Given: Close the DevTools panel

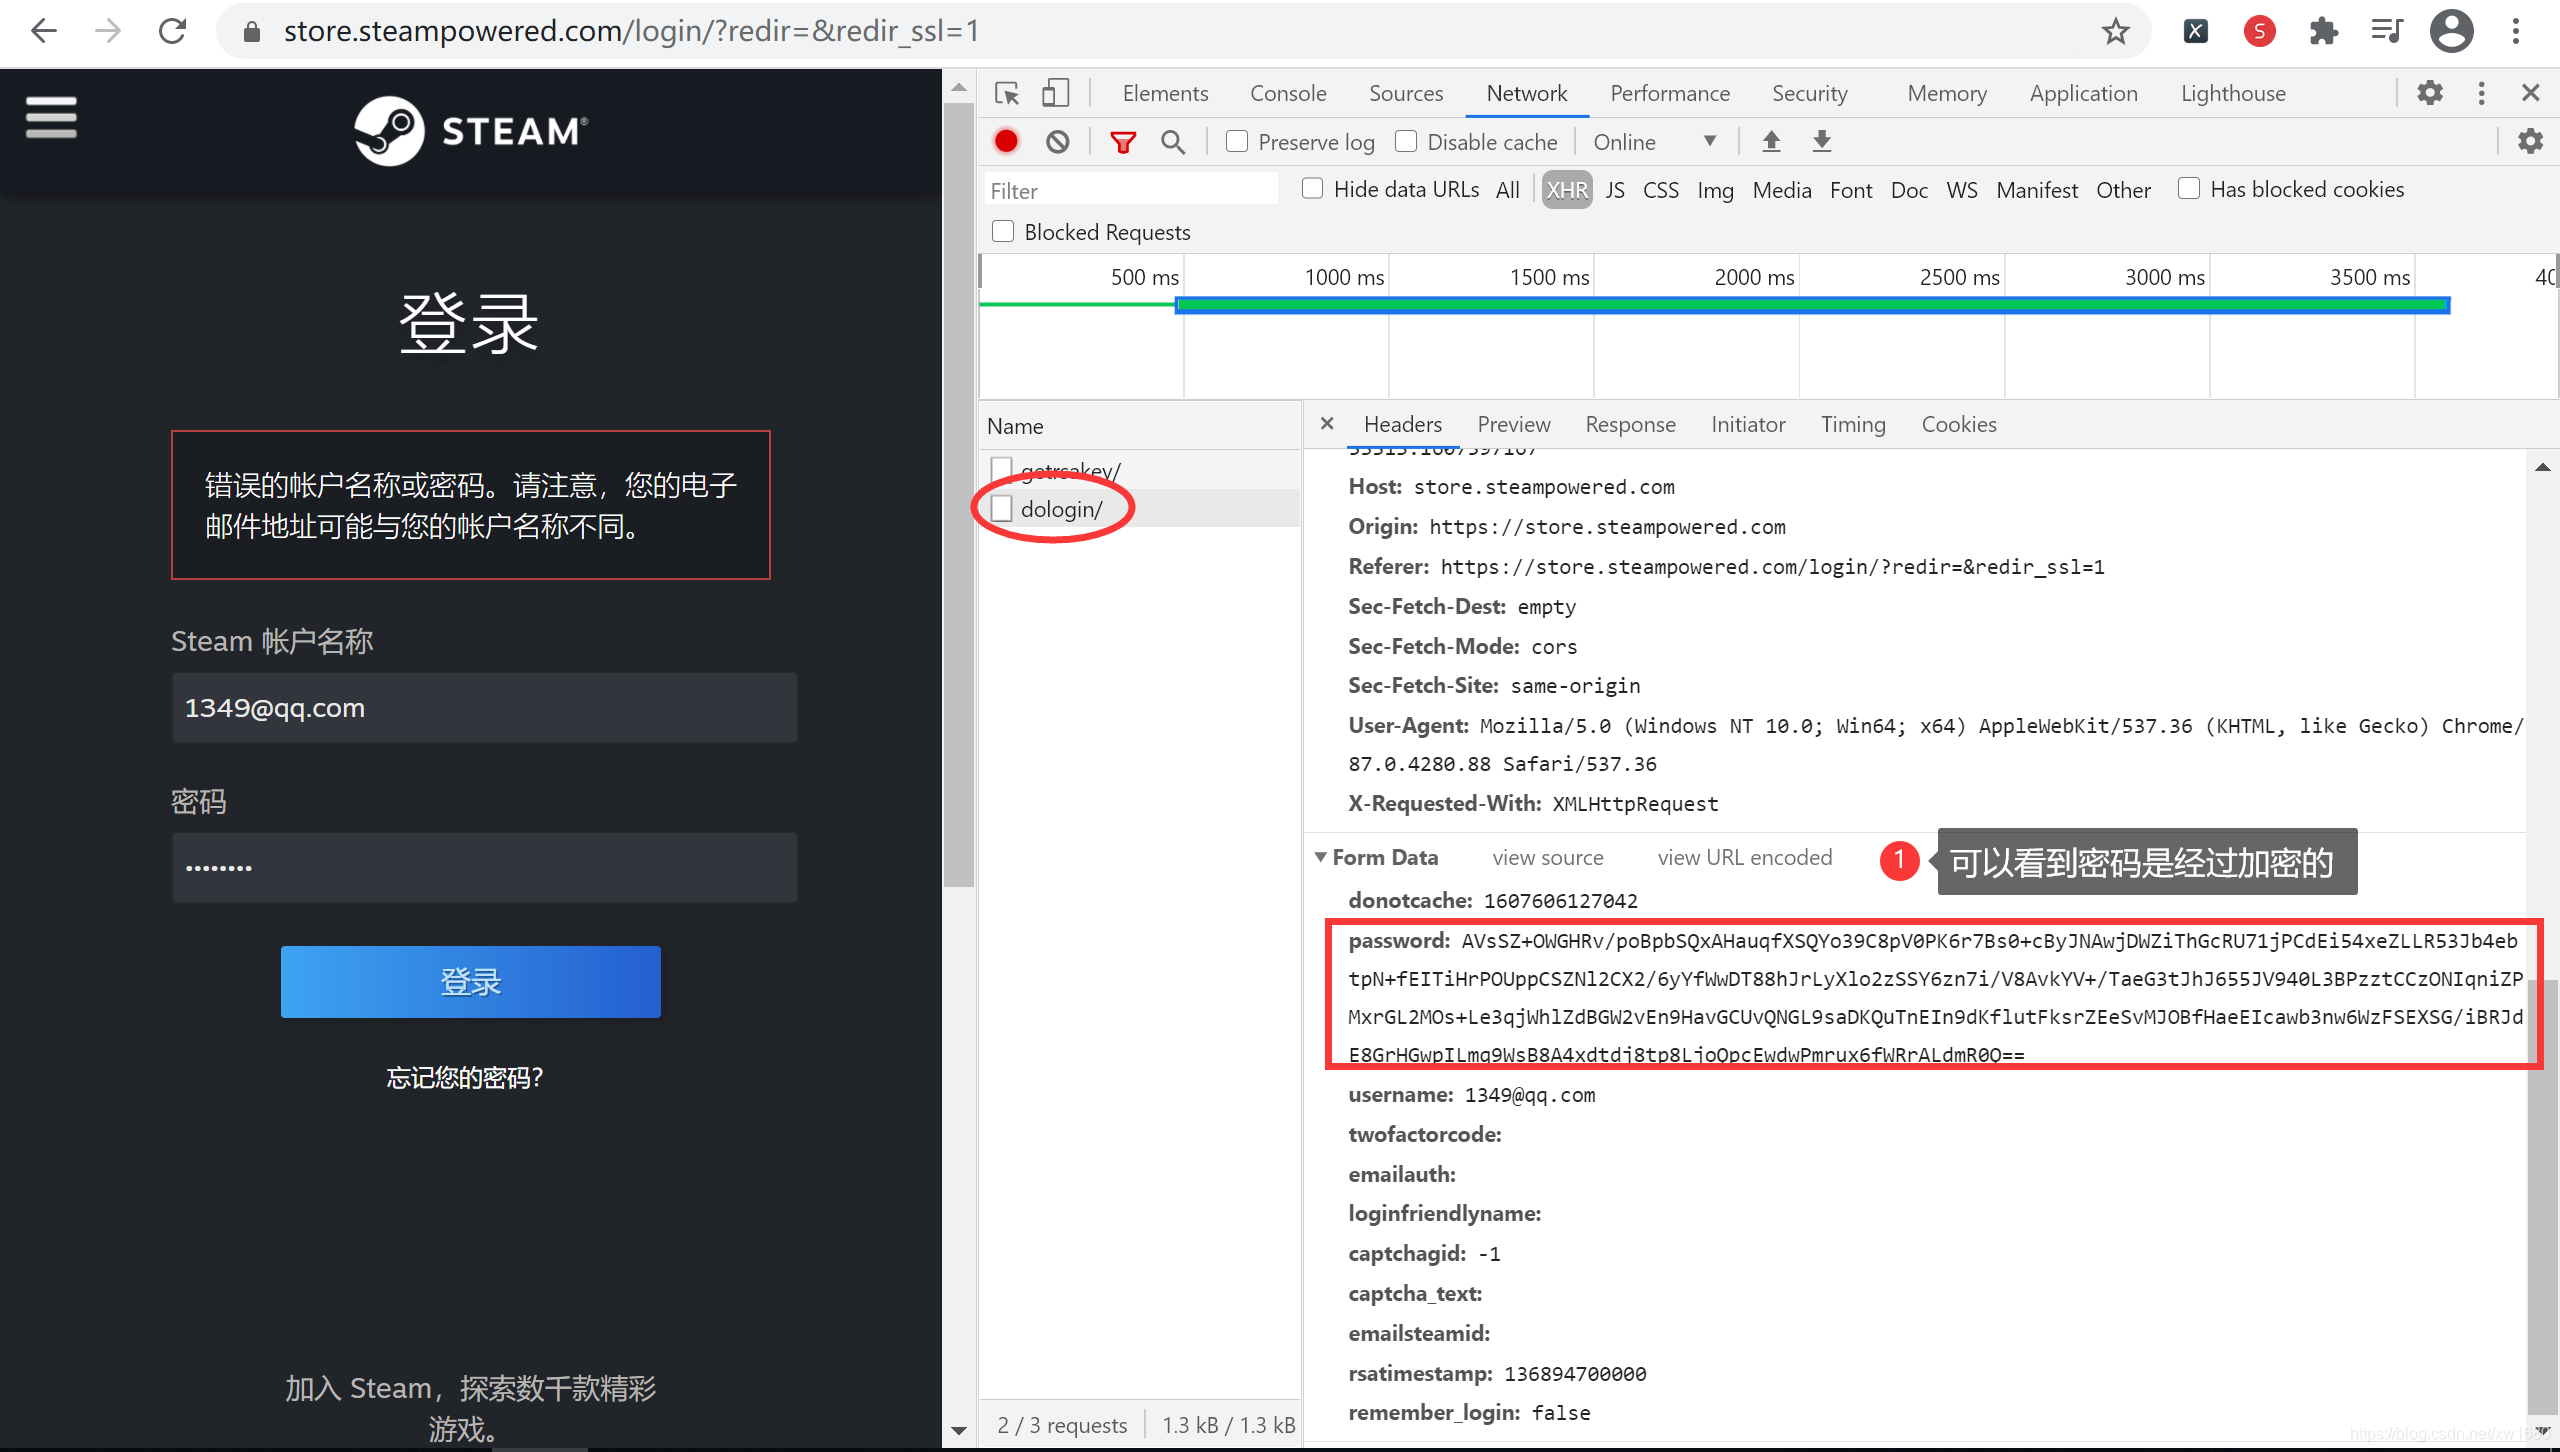Looking at the screenshot, I should coord(2531,93).
